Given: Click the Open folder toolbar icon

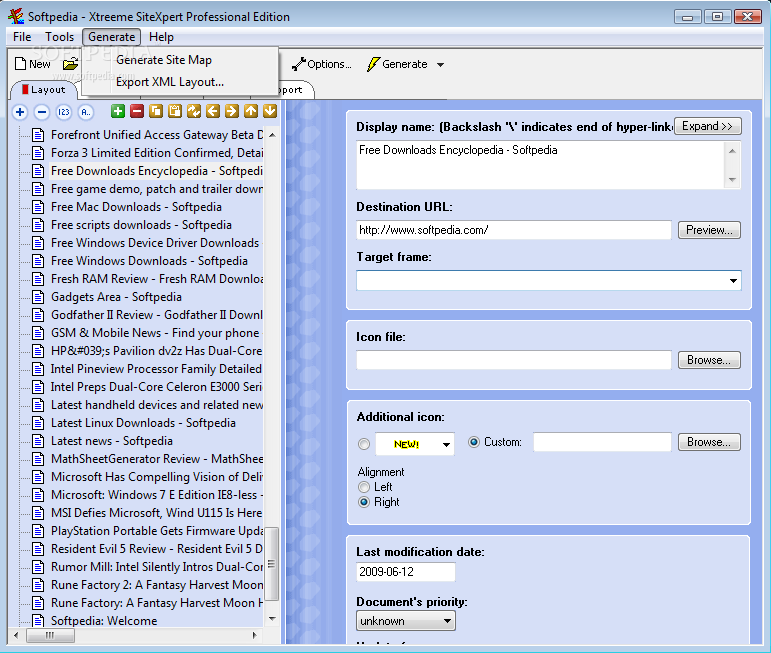Looking at the screenshot, I should (70, 64).
